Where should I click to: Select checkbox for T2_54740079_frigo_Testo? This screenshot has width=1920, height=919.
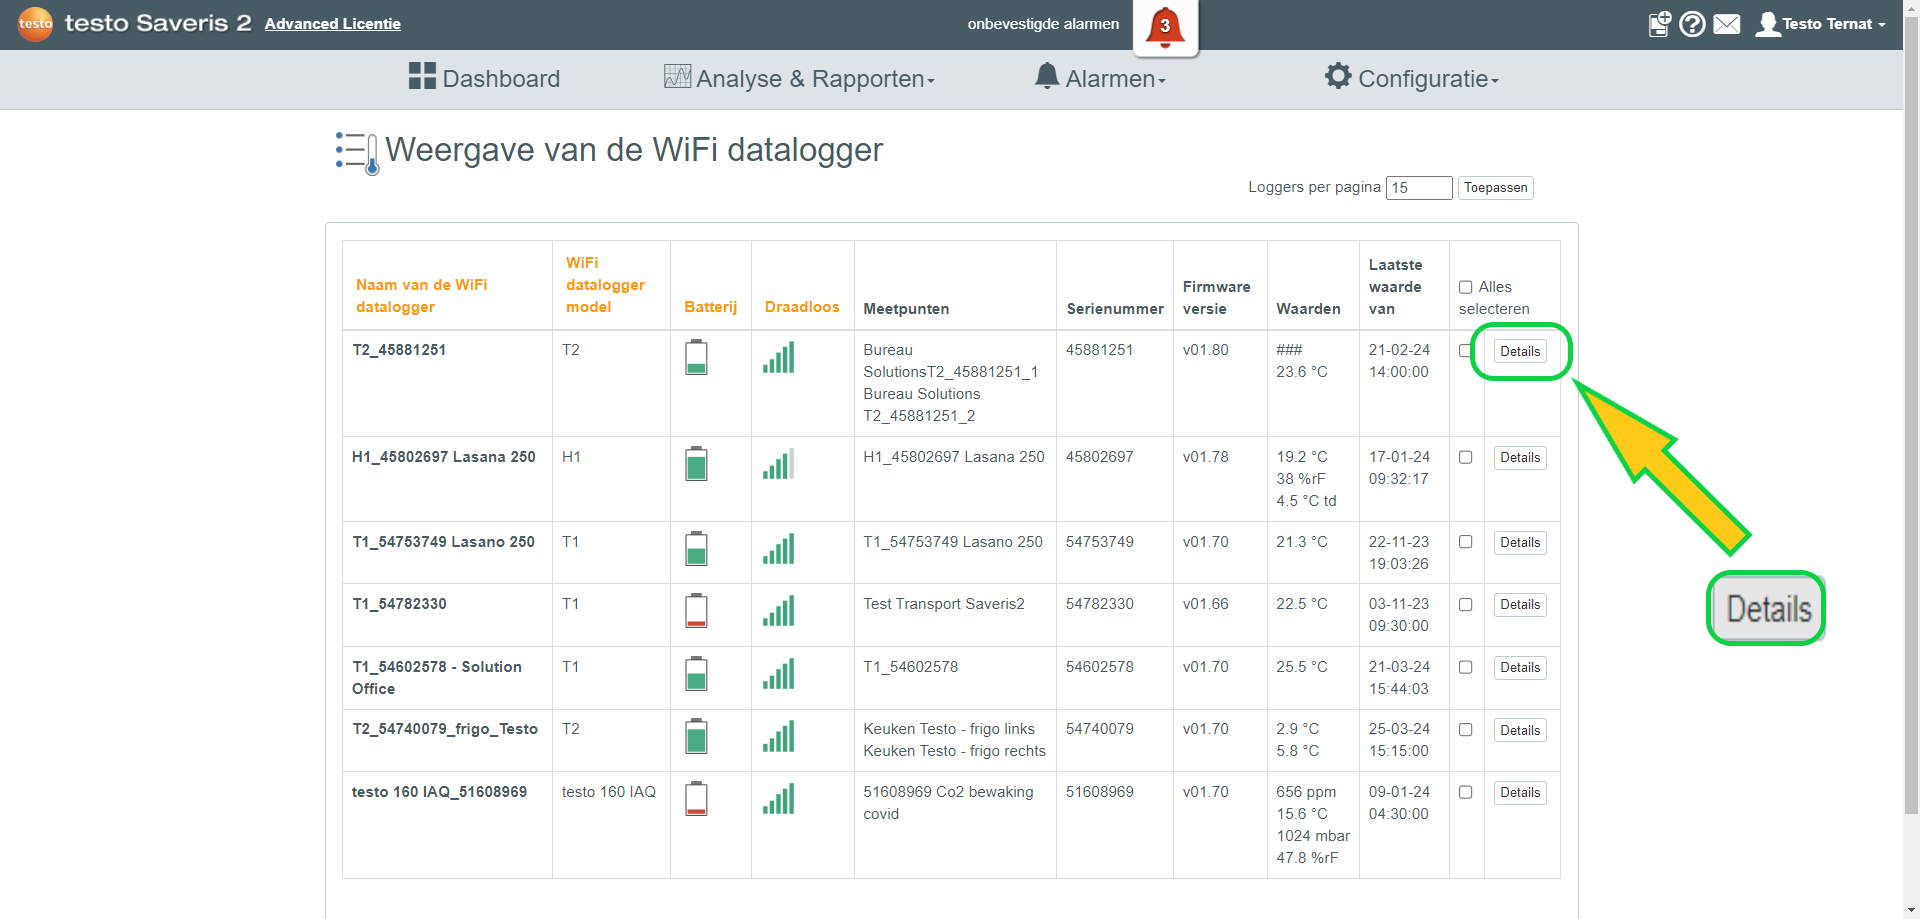(x=1465, y=730)
